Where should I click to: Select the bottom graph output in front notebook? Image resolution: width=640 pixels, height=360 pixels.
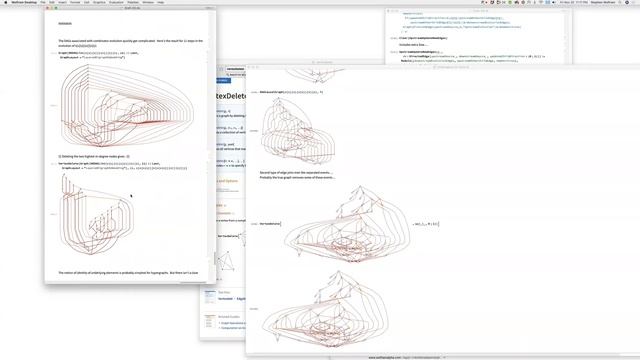click(325, 309)
